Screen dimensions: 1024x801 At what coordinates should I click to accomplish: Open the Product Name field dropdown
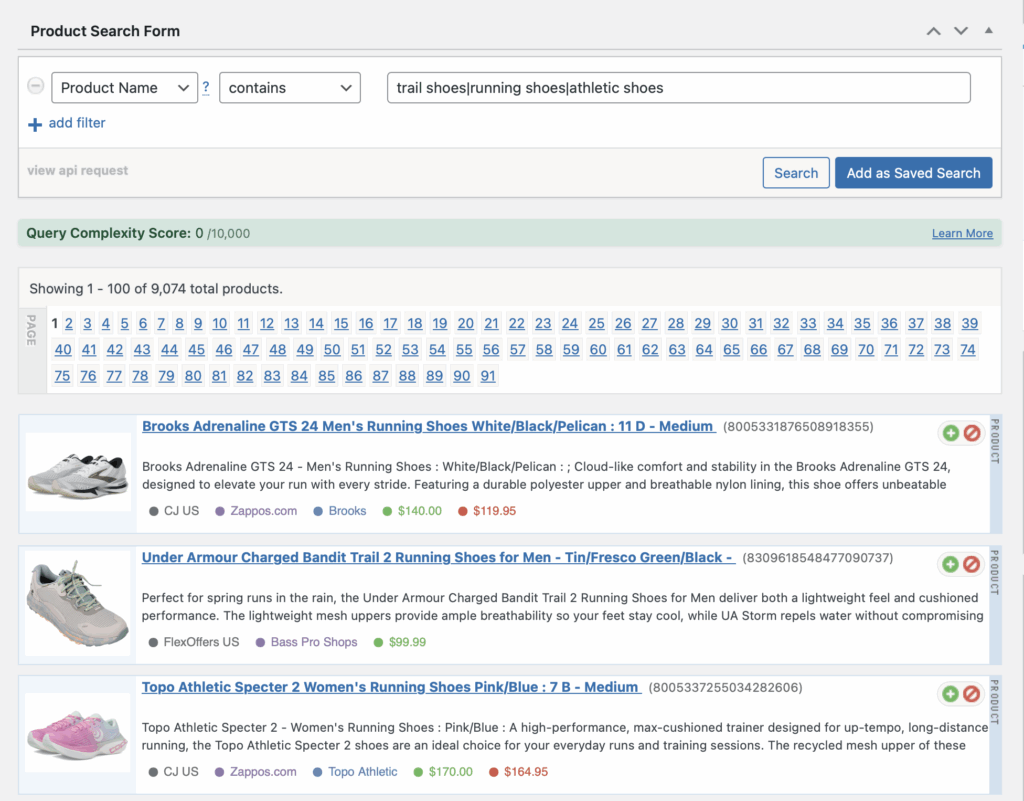(124, 88)
